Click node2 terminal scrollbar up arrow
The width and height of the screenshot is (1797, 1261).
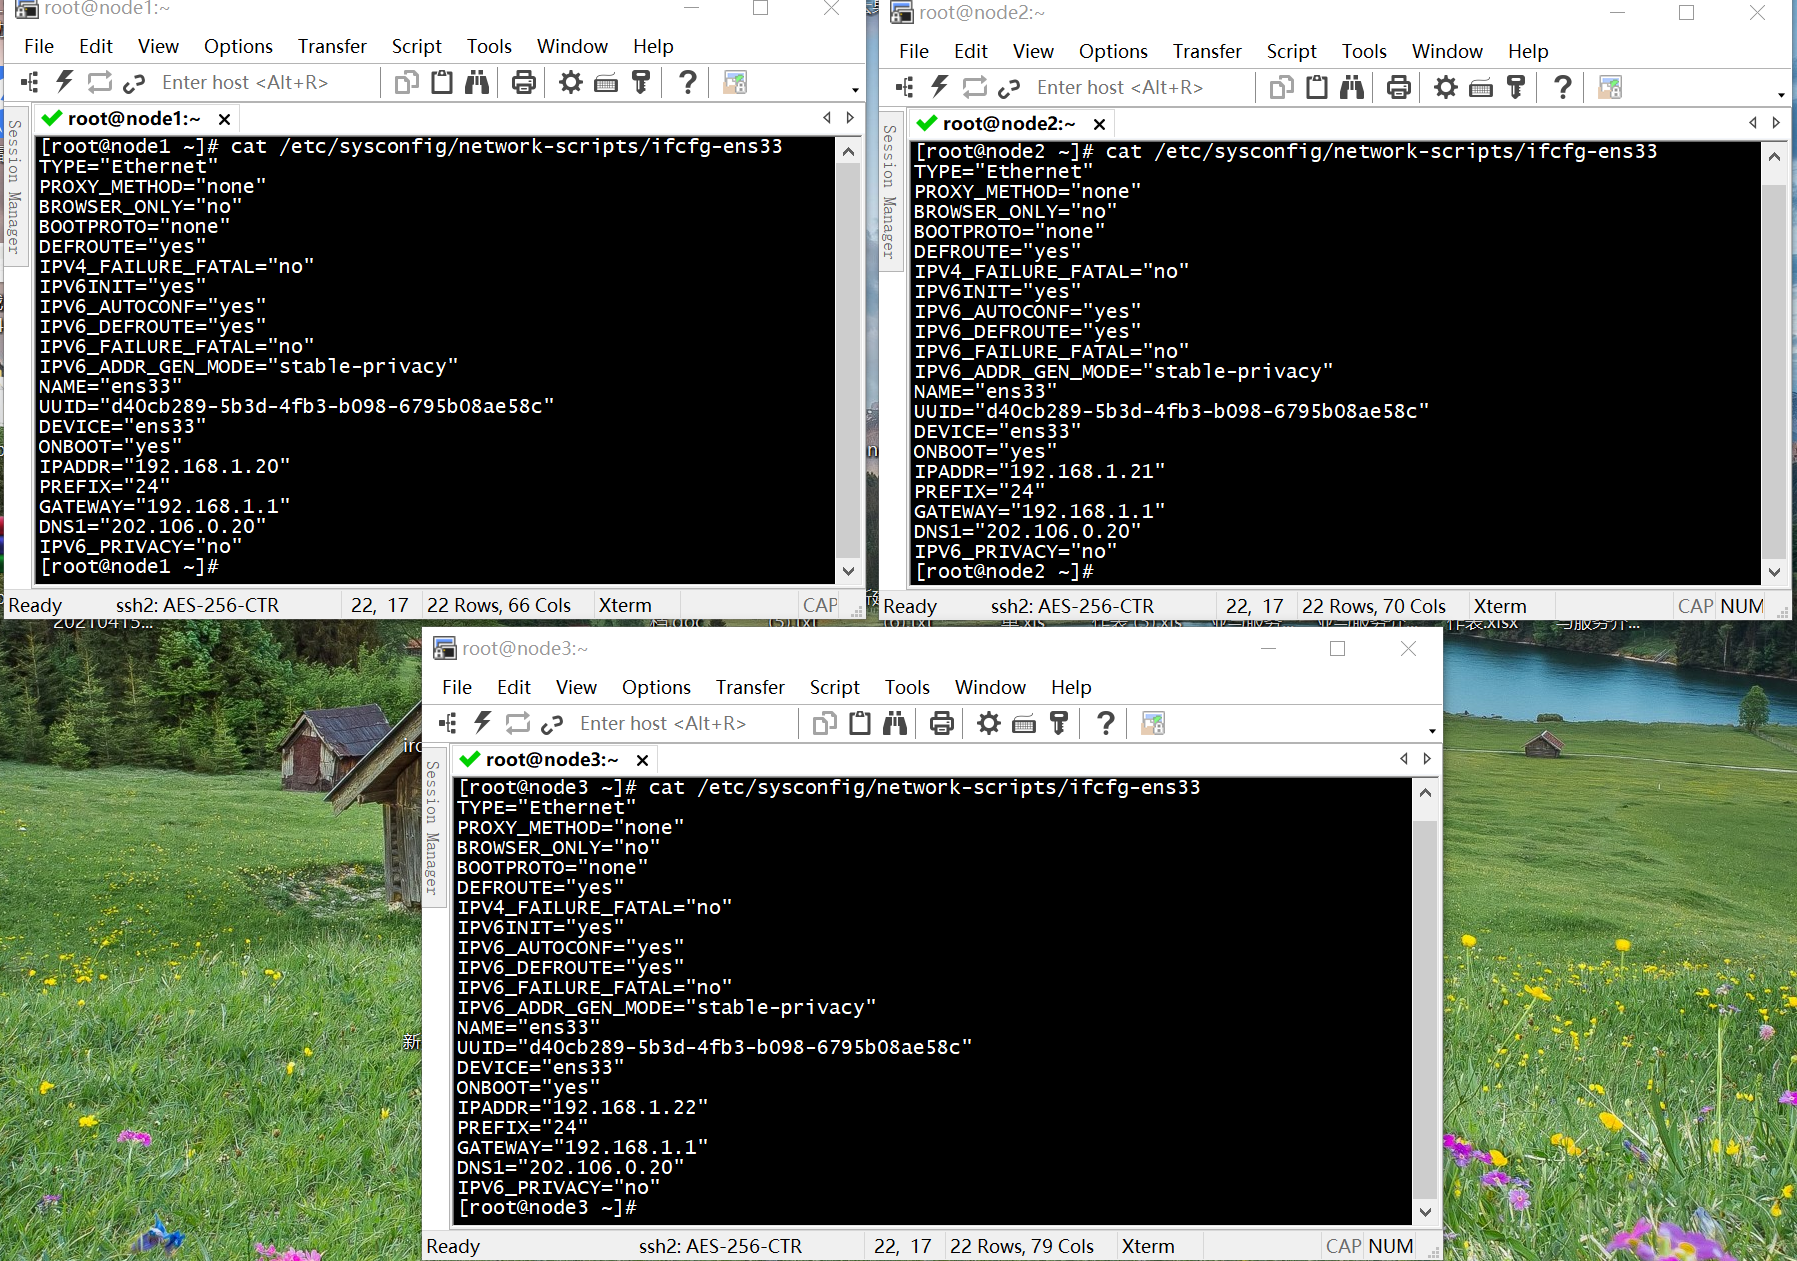pos(1774,156)
